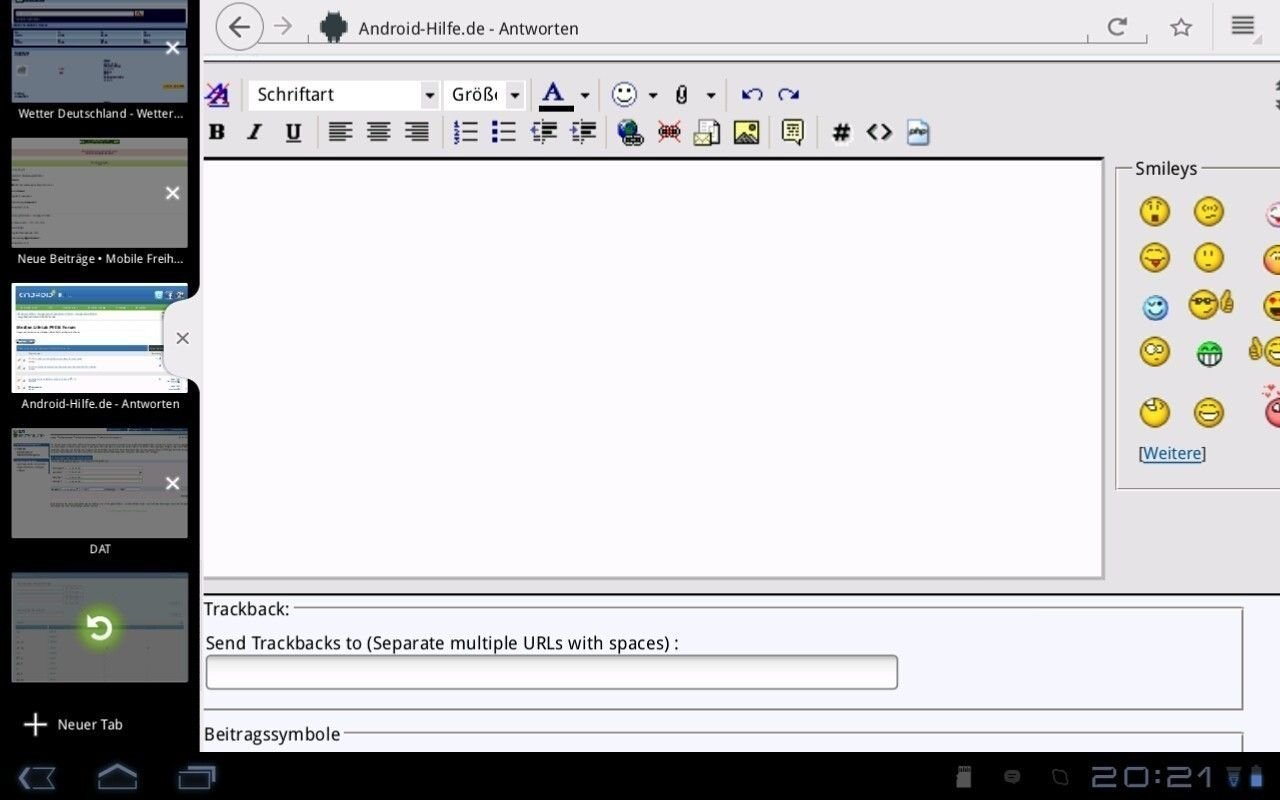Insert an image with picture icon
The height and width of the screenshot is (800, 1280).
[x=746, y=132]
